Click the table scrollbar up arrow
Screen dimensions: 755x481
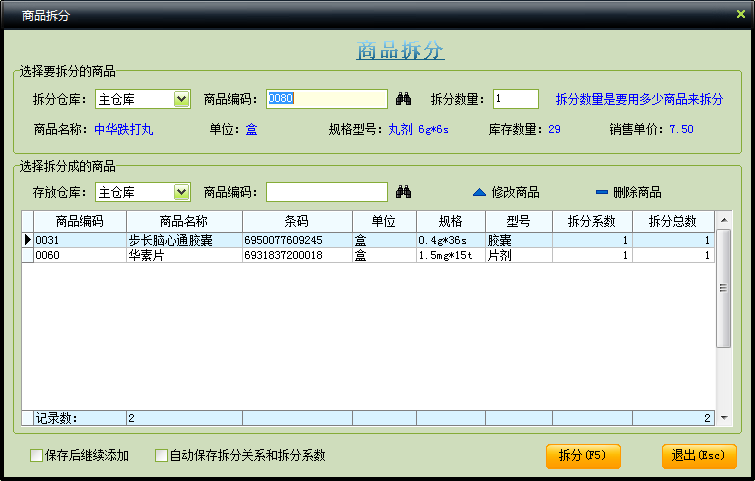724,221
